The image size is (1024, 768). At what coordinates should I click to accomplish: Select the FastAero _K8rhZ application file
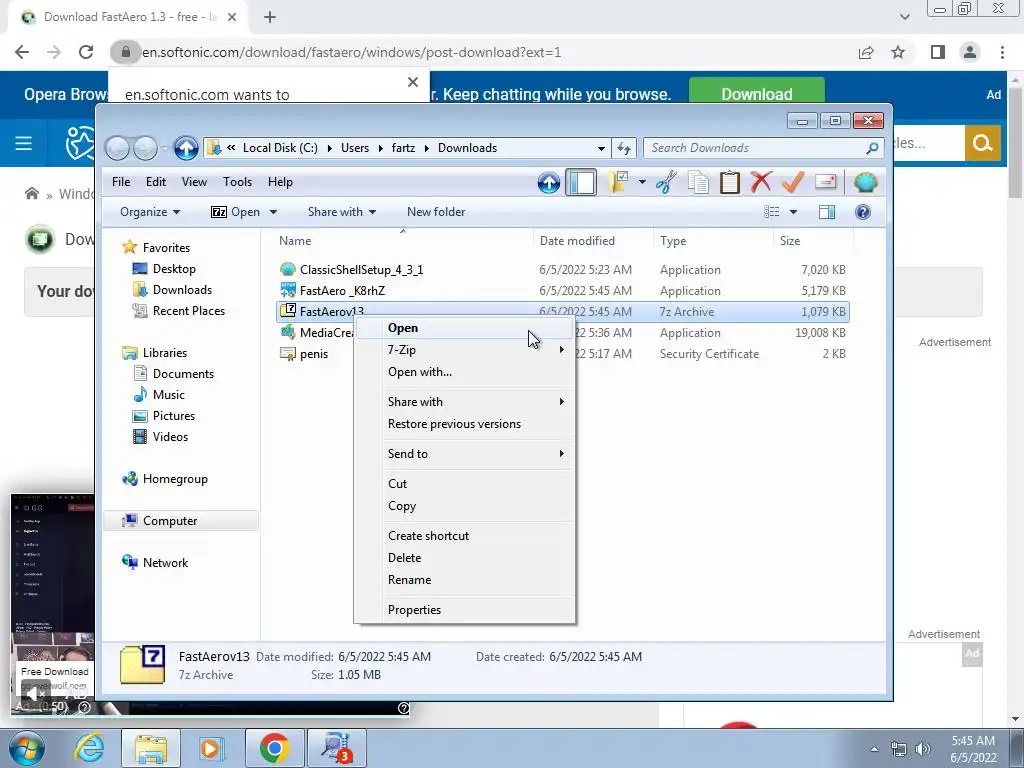tap(342, 291)
